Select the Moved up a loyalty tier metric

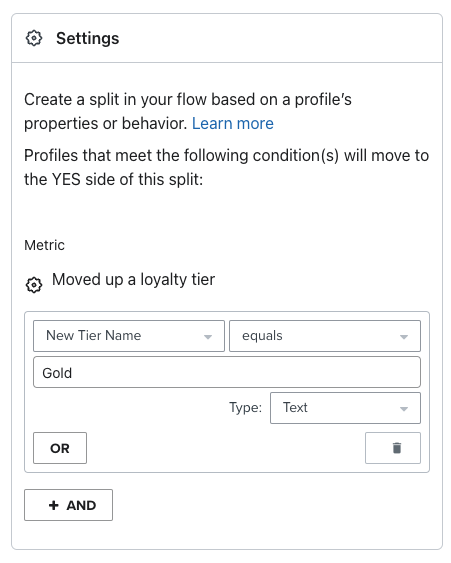(x=133, y=280)
